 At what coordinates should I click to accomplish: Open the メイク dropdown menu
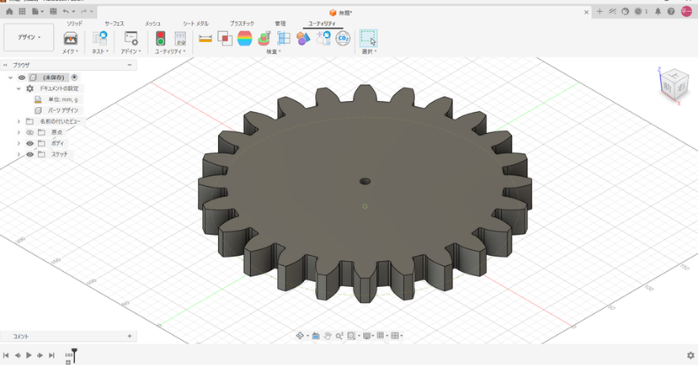point(70,52)
